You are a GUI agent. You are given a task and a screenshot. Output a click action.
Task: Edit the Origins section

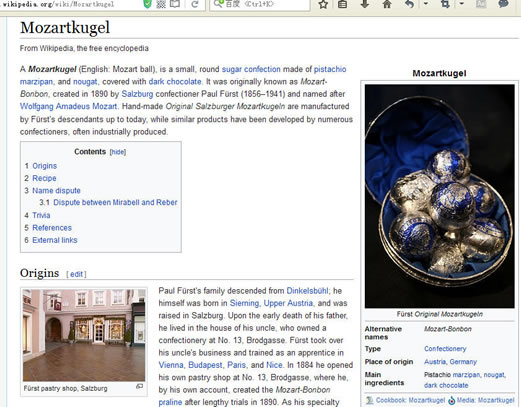click(76, 274)
